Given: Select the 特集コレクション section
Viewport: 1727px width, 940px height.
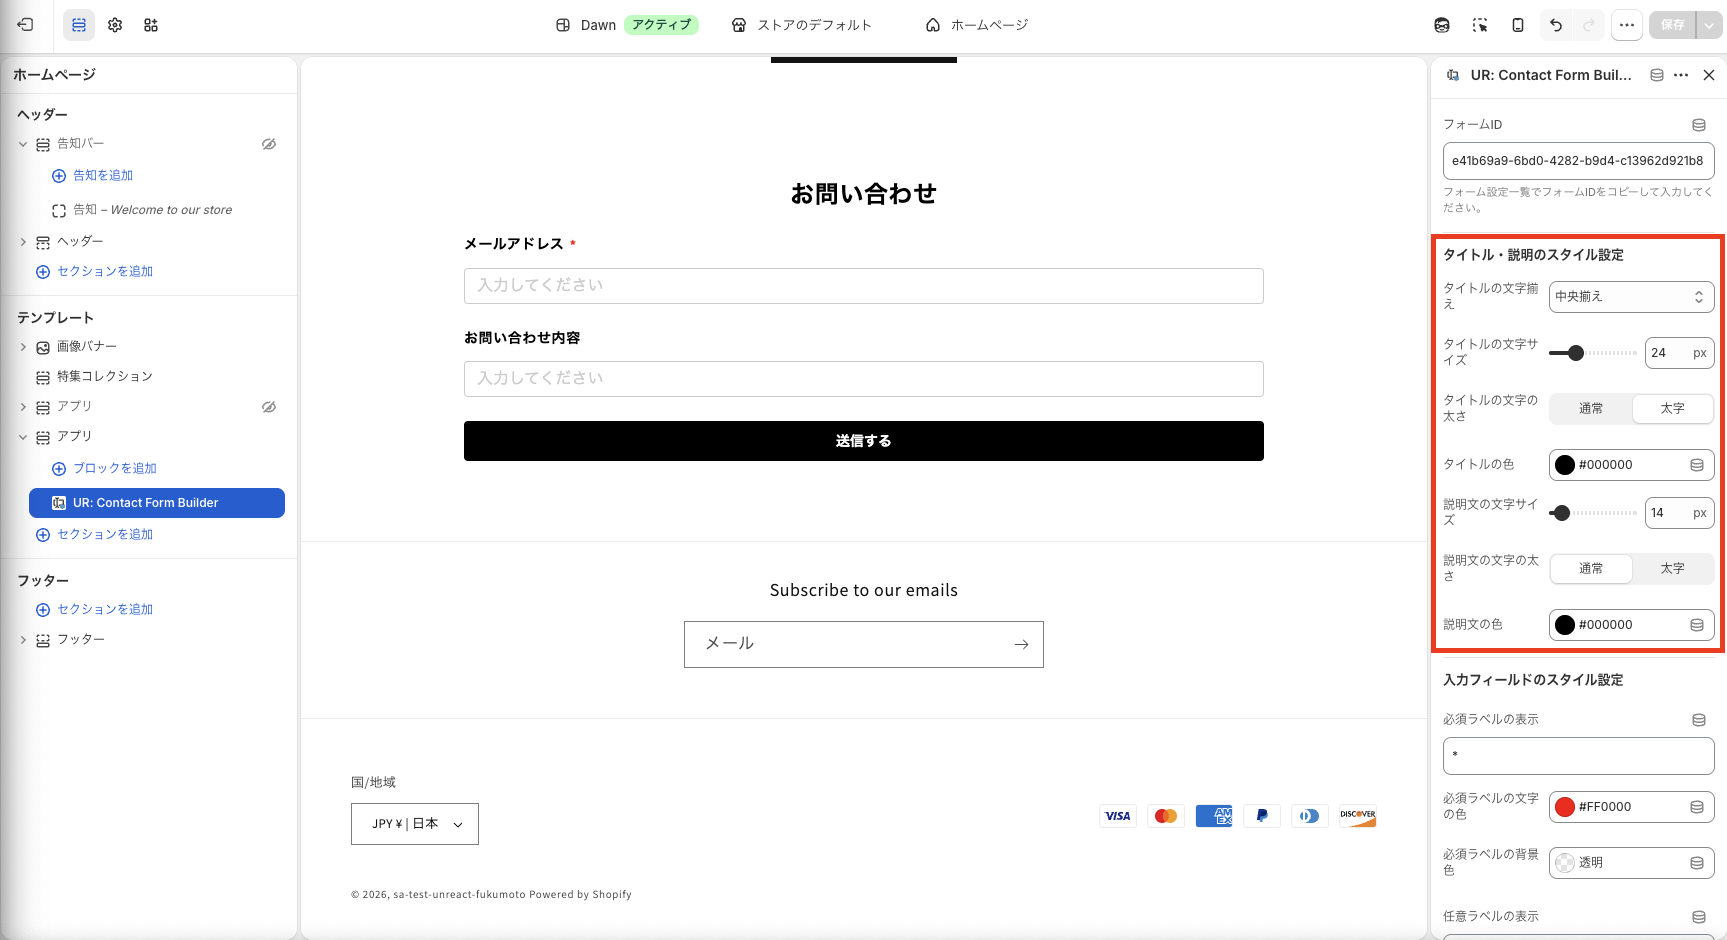Looking at the screenshot, I should (105, 377).
